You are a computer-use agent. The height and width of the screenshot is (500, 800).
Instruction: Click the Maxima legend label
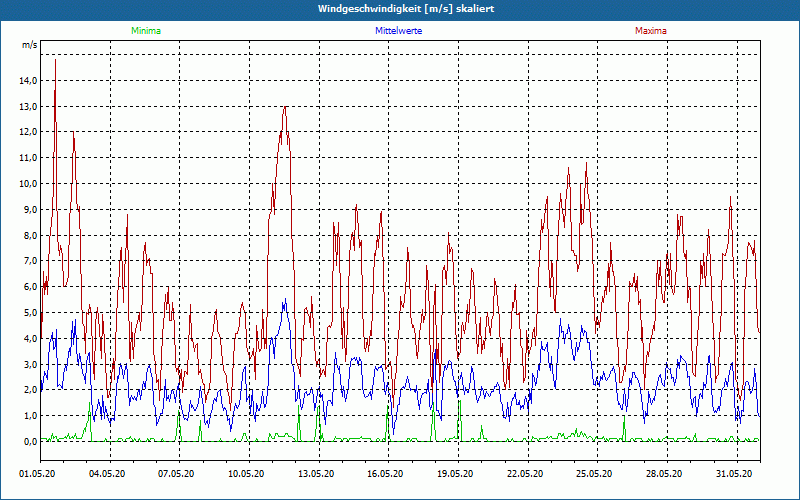pos(651,31)
